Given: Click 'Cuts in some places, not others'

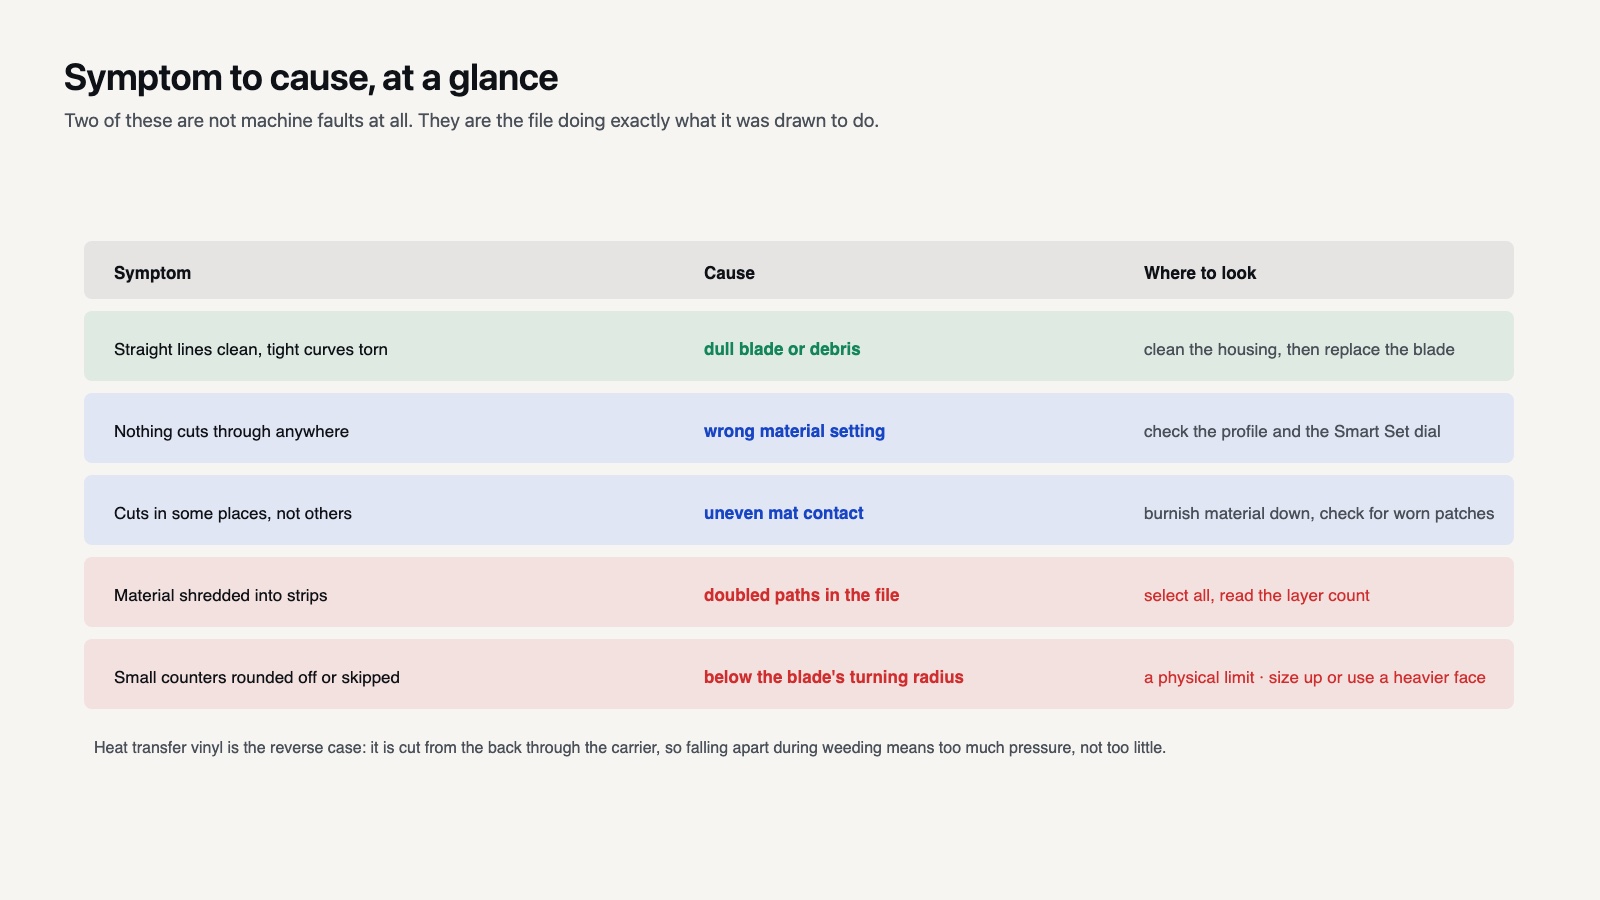Looking at the screenshot, I should tap(233, 513).
